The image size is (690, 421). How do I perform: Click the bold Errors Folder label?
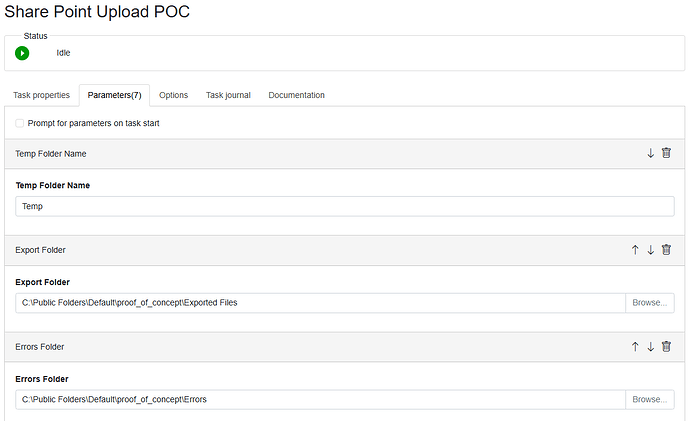click(42, 379)
